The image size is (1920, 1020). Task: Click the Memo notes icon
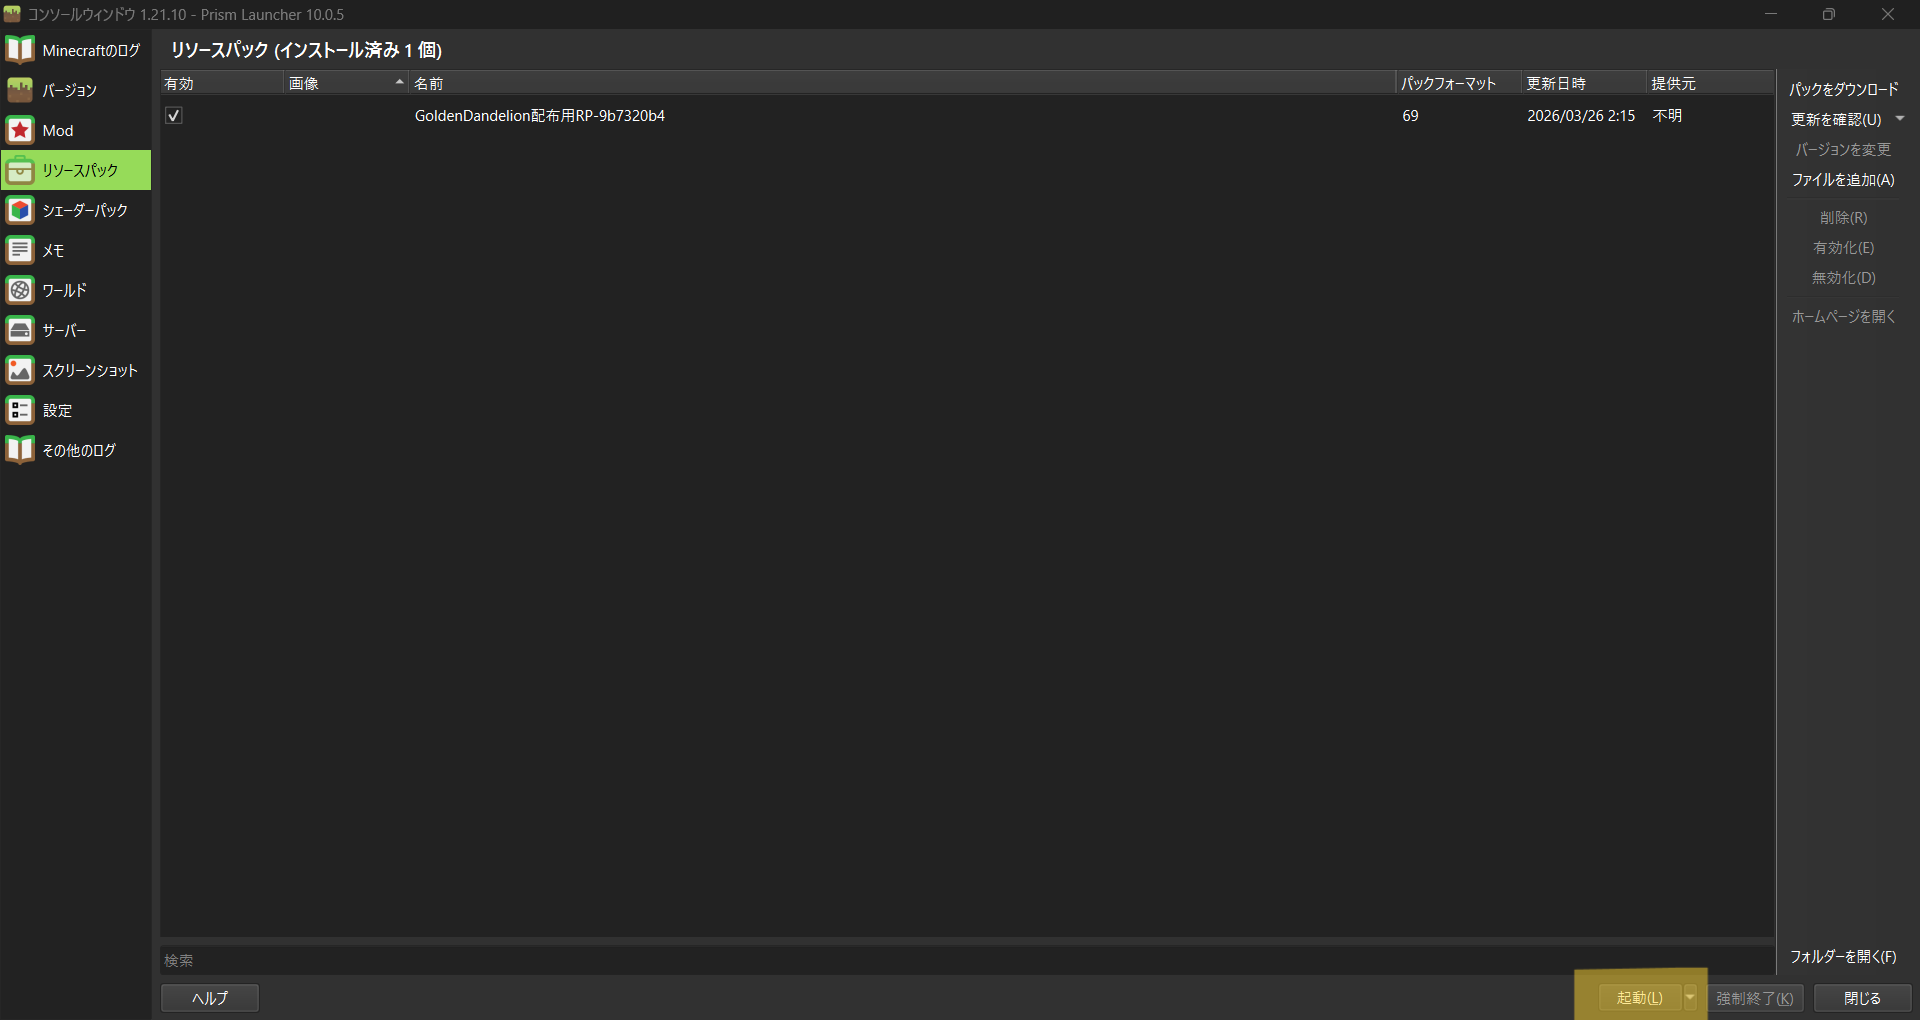point(20,250)
